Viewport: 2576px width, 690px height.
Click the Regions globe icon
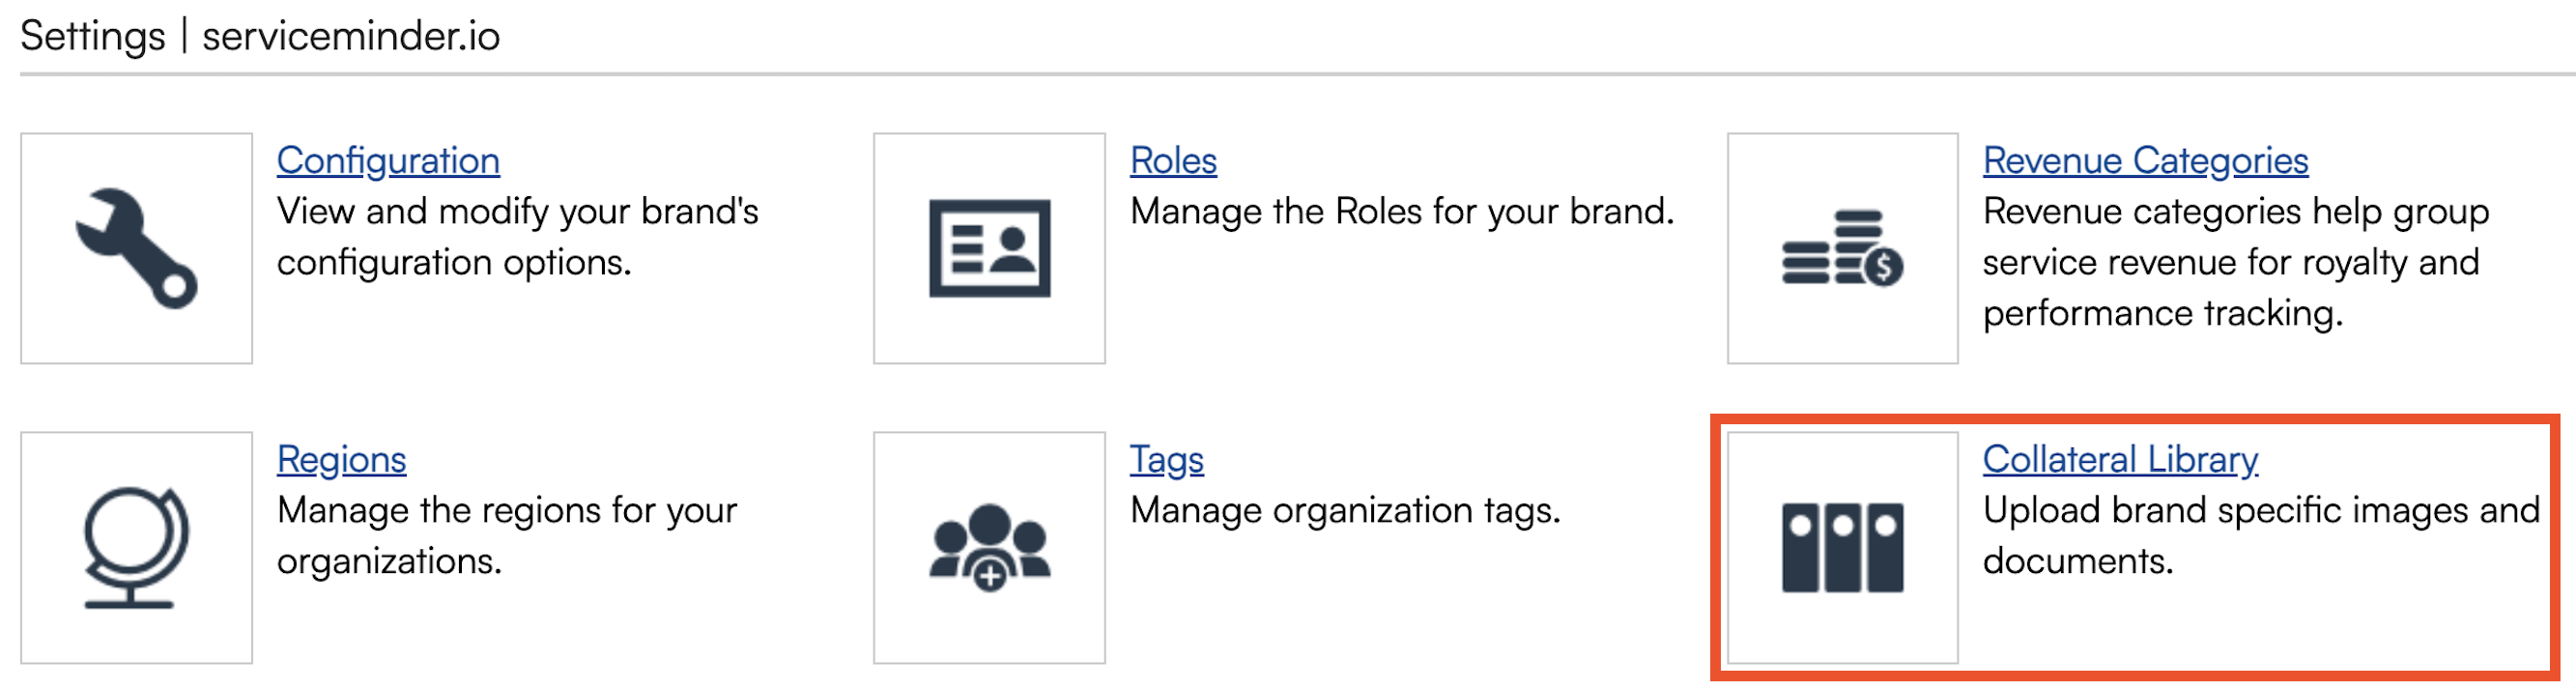[136, 547]
